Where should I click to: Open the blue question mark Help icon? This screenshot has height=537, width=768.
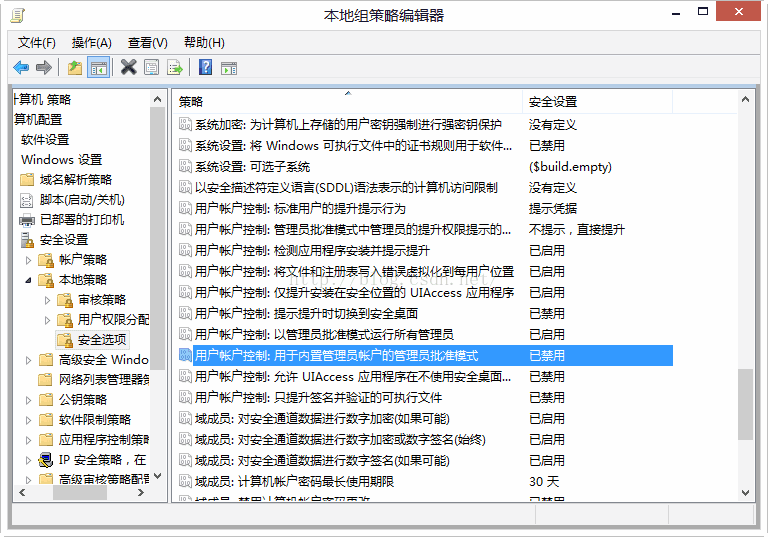click(x=205, y=67)
